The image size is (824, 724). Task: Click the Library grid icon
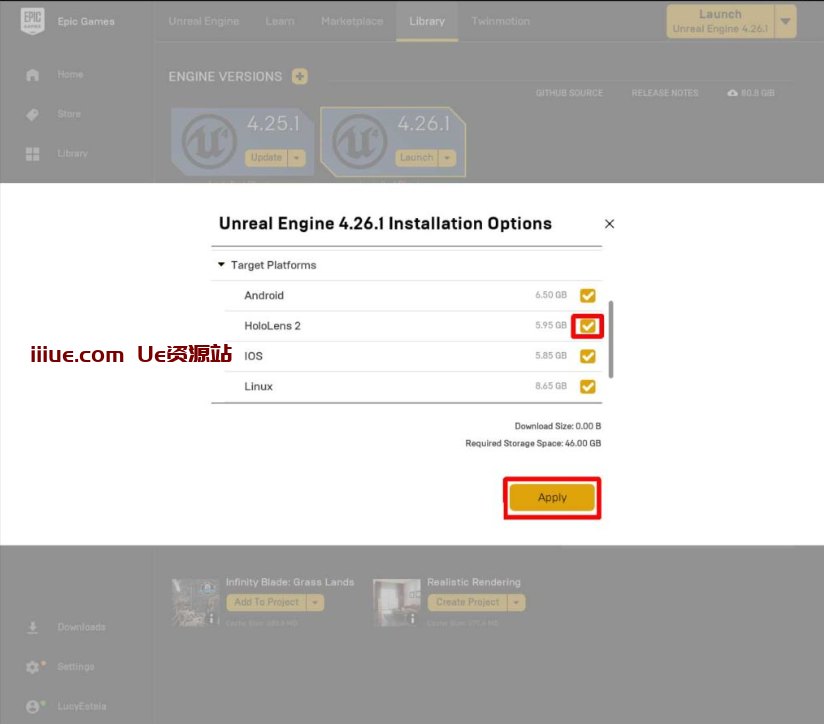tap(33, 154)
